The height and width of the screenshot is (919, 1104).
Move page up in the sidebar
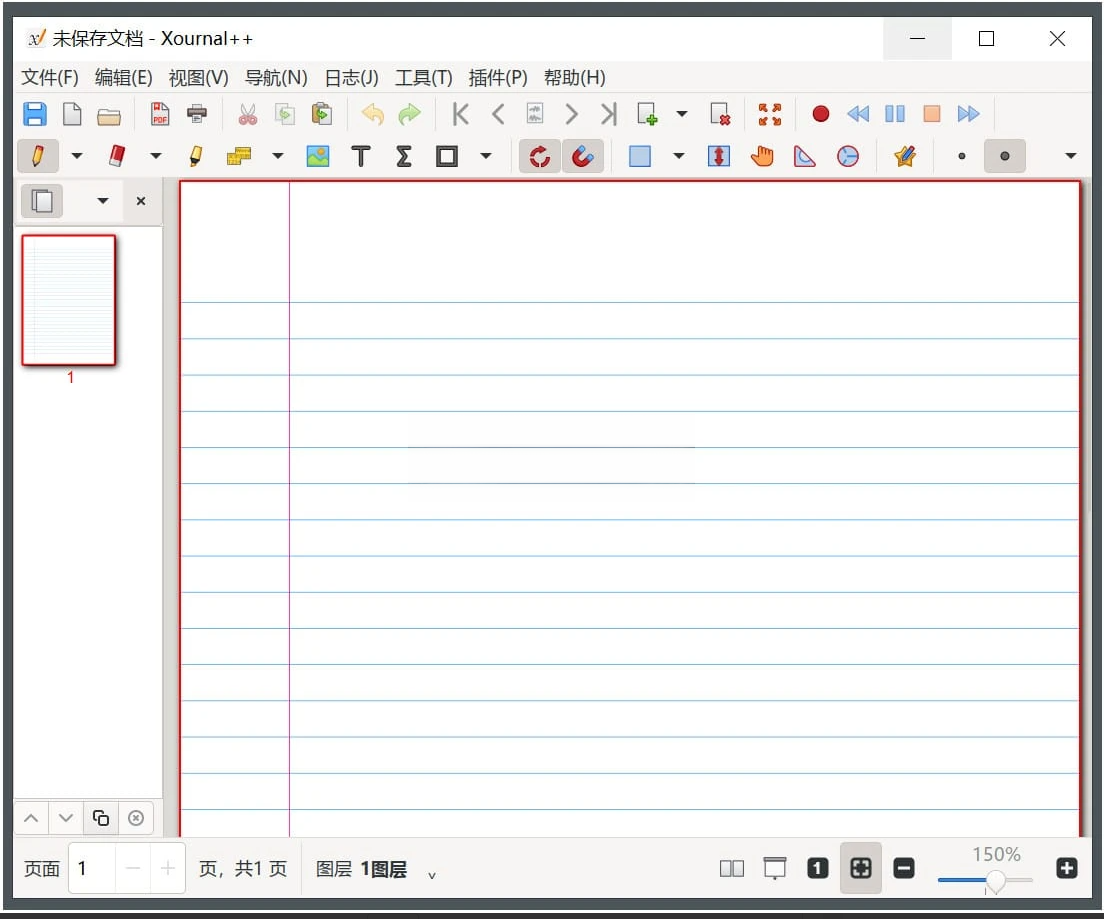[x=31, y=818]
